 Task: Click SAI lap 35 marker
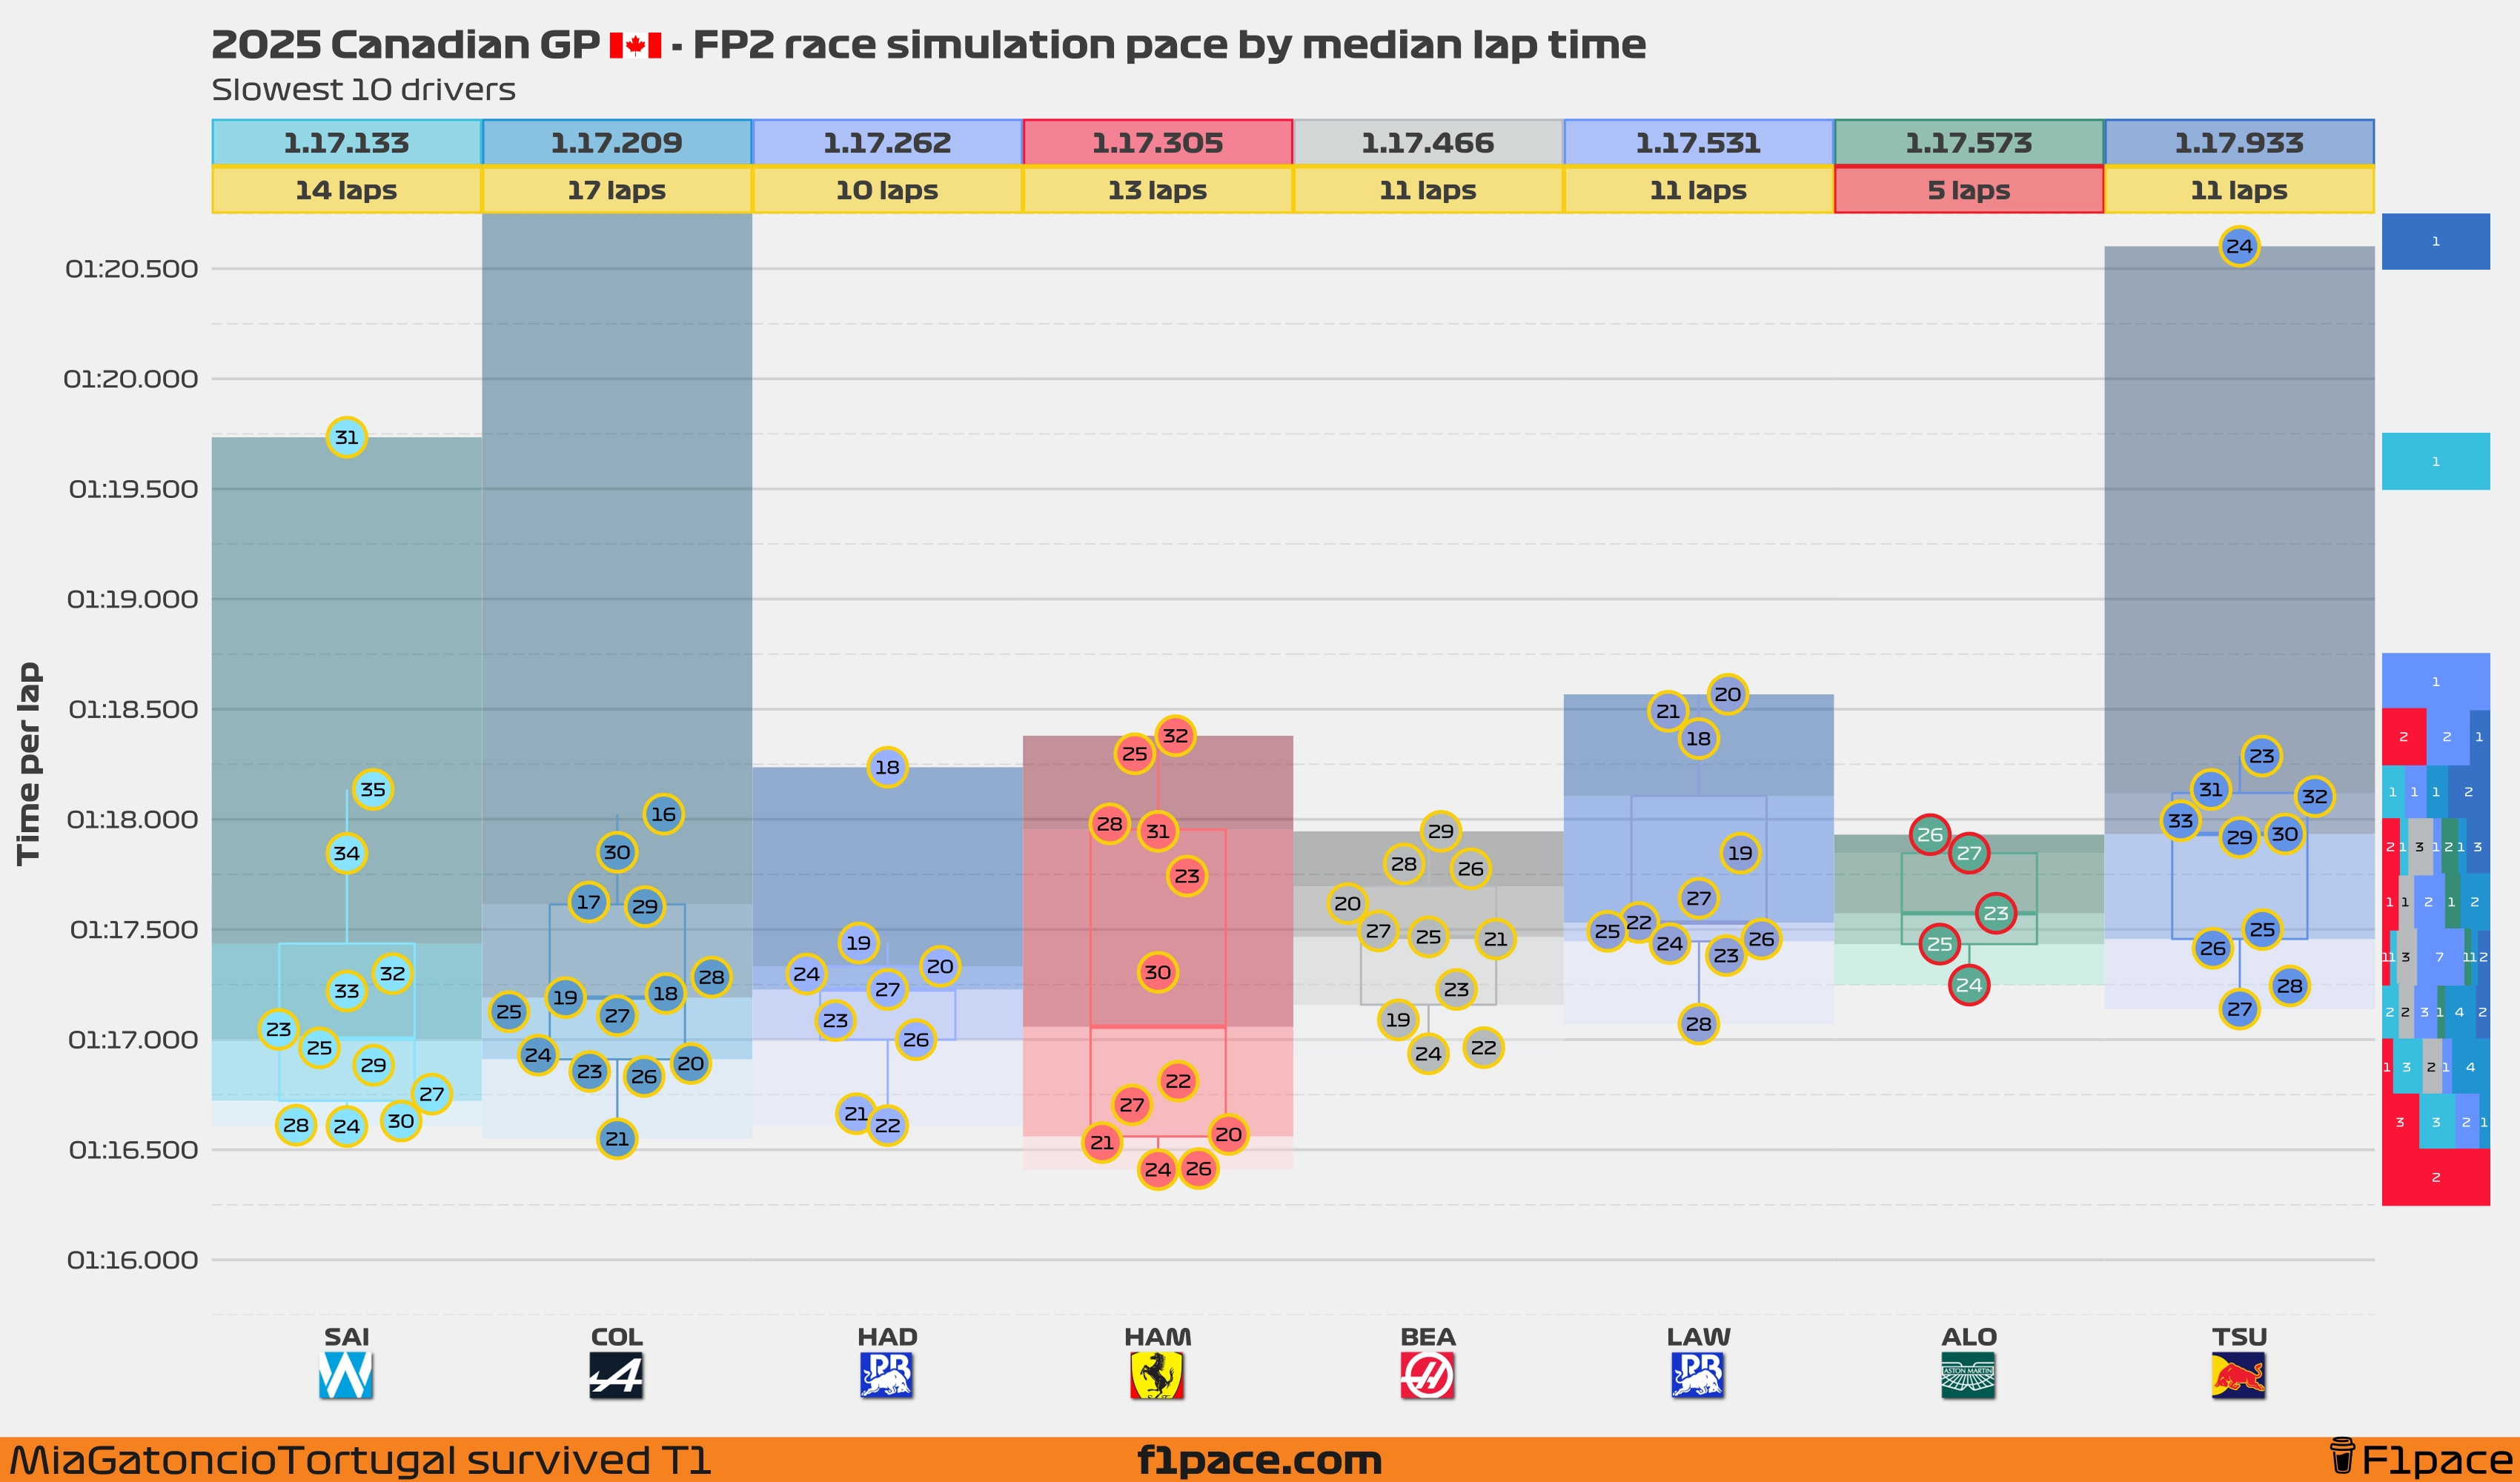pyautogui.click(x=373, y=789)
